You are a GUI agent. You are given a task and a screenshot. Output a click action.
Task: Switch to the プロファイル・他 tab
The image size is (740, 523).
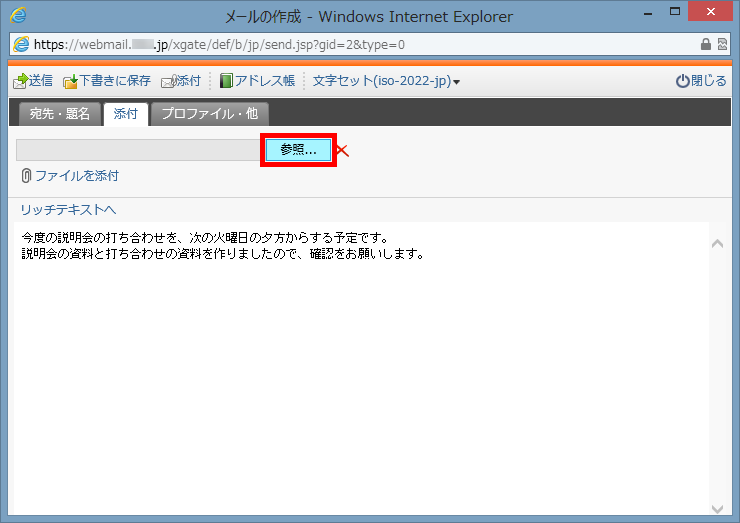click(x=210, y=114)
